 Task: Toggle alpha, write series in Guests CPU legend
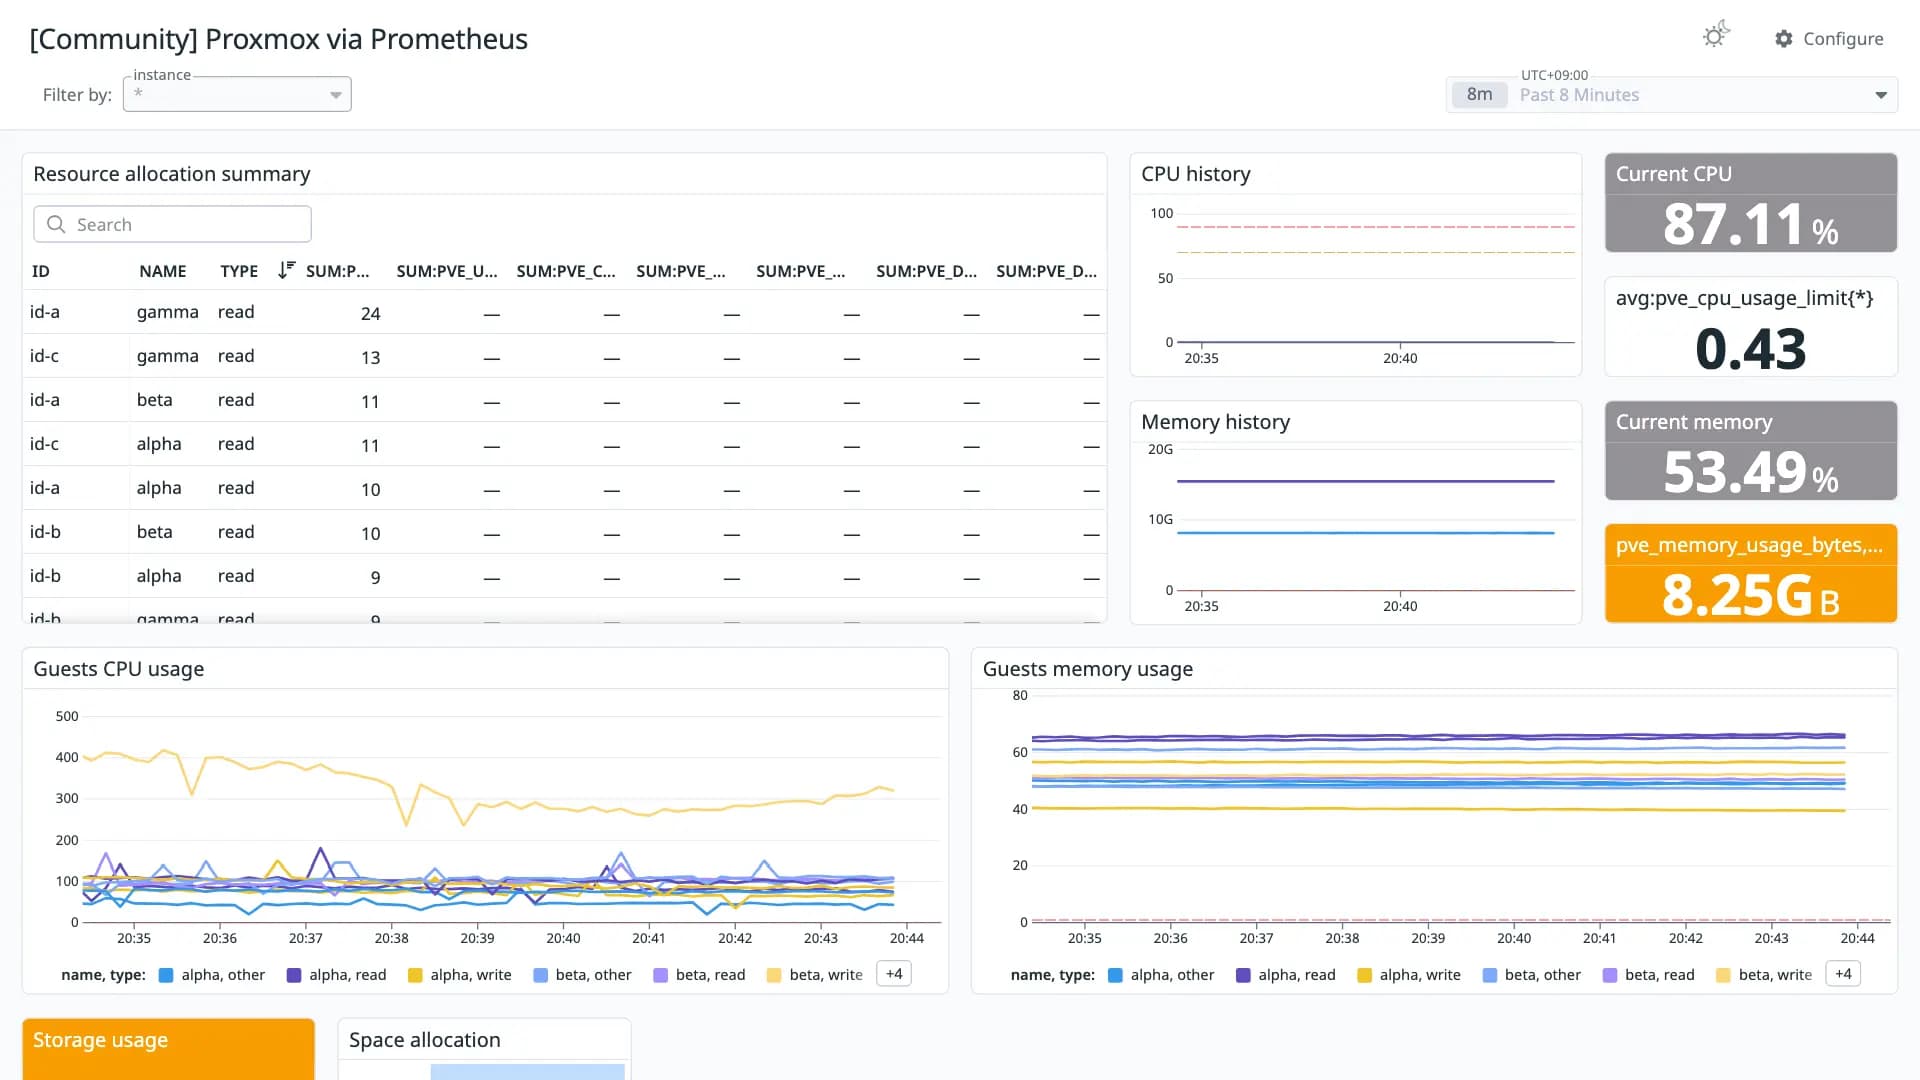pos(460,975)
